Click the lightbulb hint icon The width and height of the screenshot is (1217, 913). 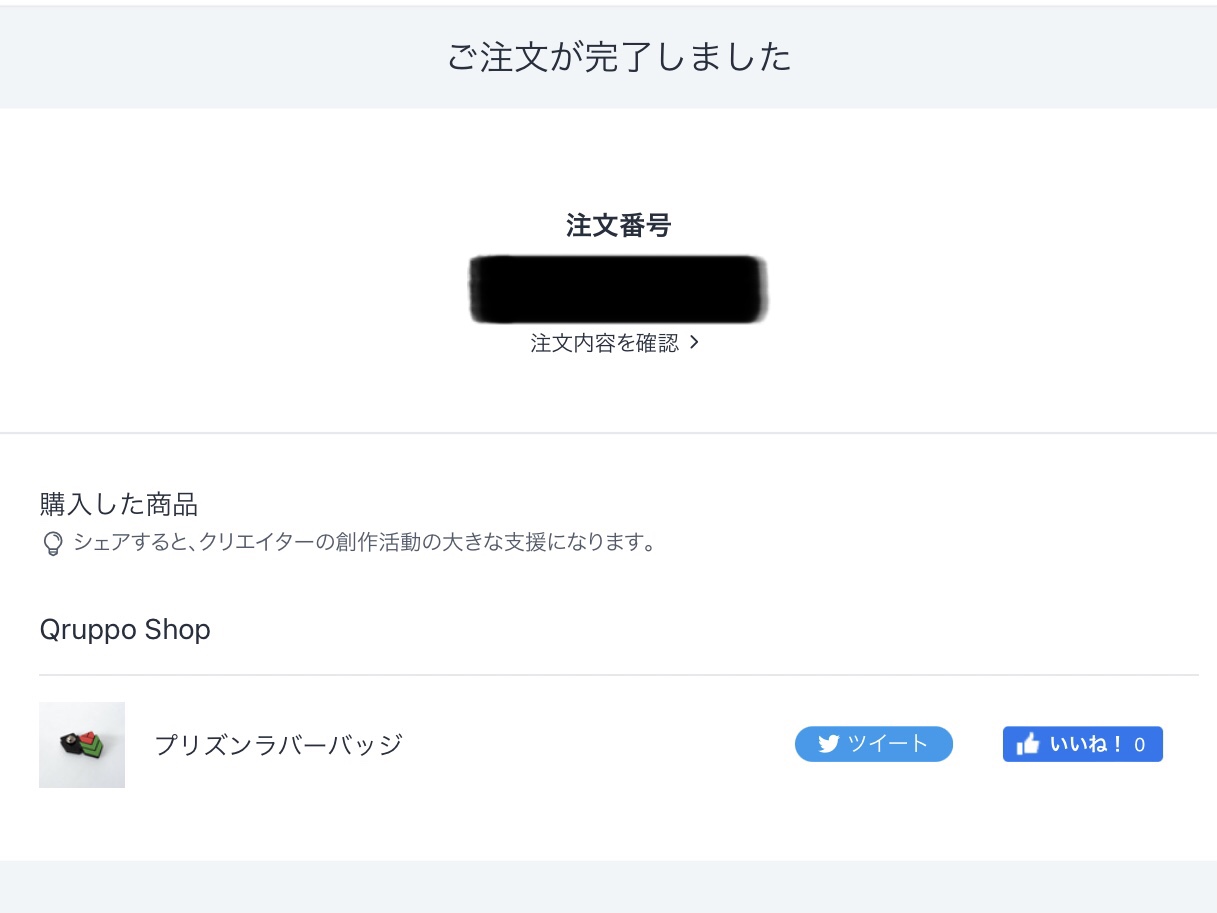[52, 544]
